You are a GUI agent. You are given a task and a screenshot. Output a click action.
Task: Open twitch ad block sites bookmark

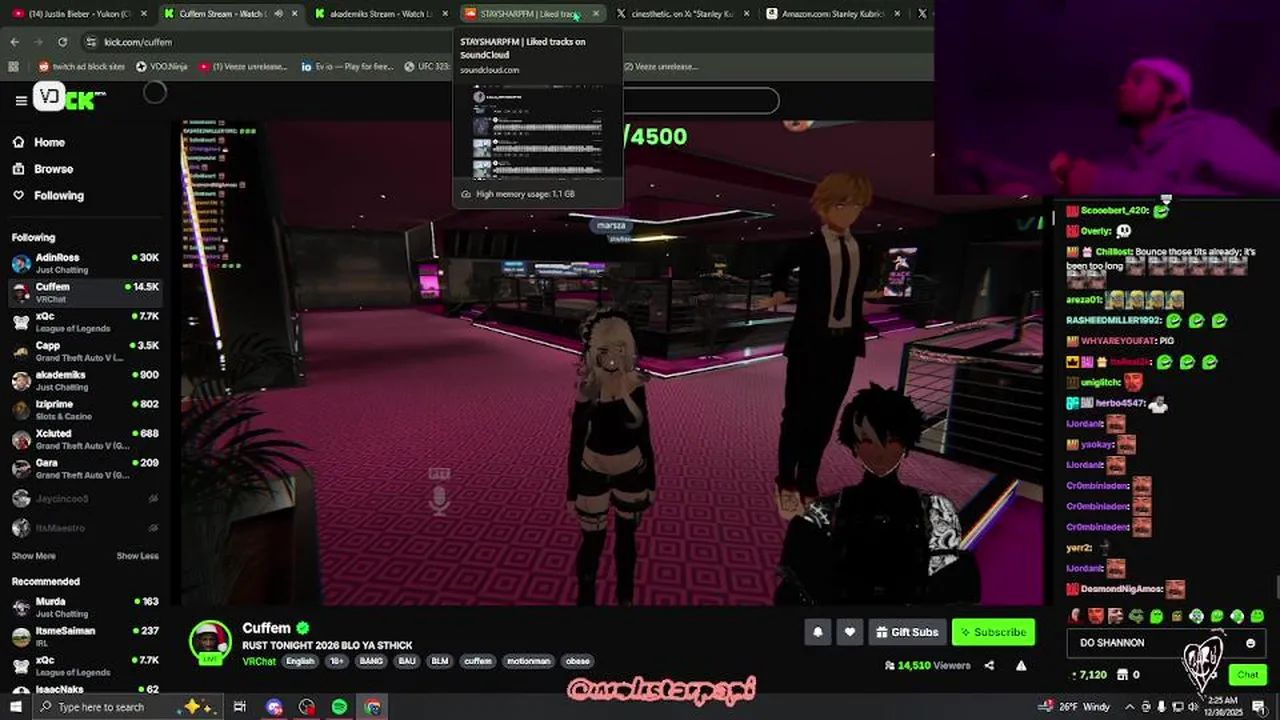[81, 67]
